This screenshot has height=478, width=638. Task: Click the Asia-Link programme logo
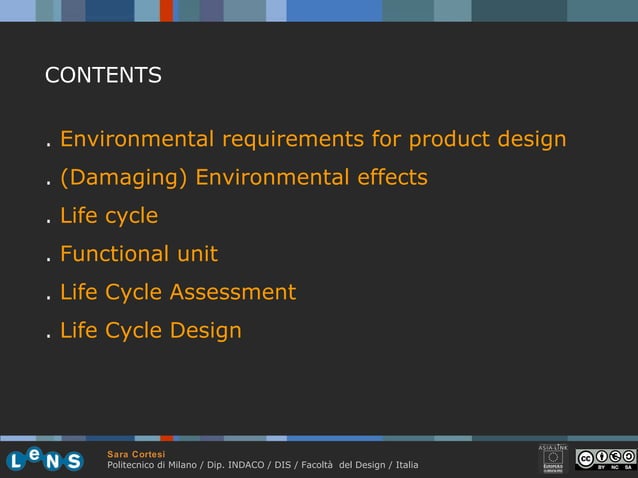(553, 459)
